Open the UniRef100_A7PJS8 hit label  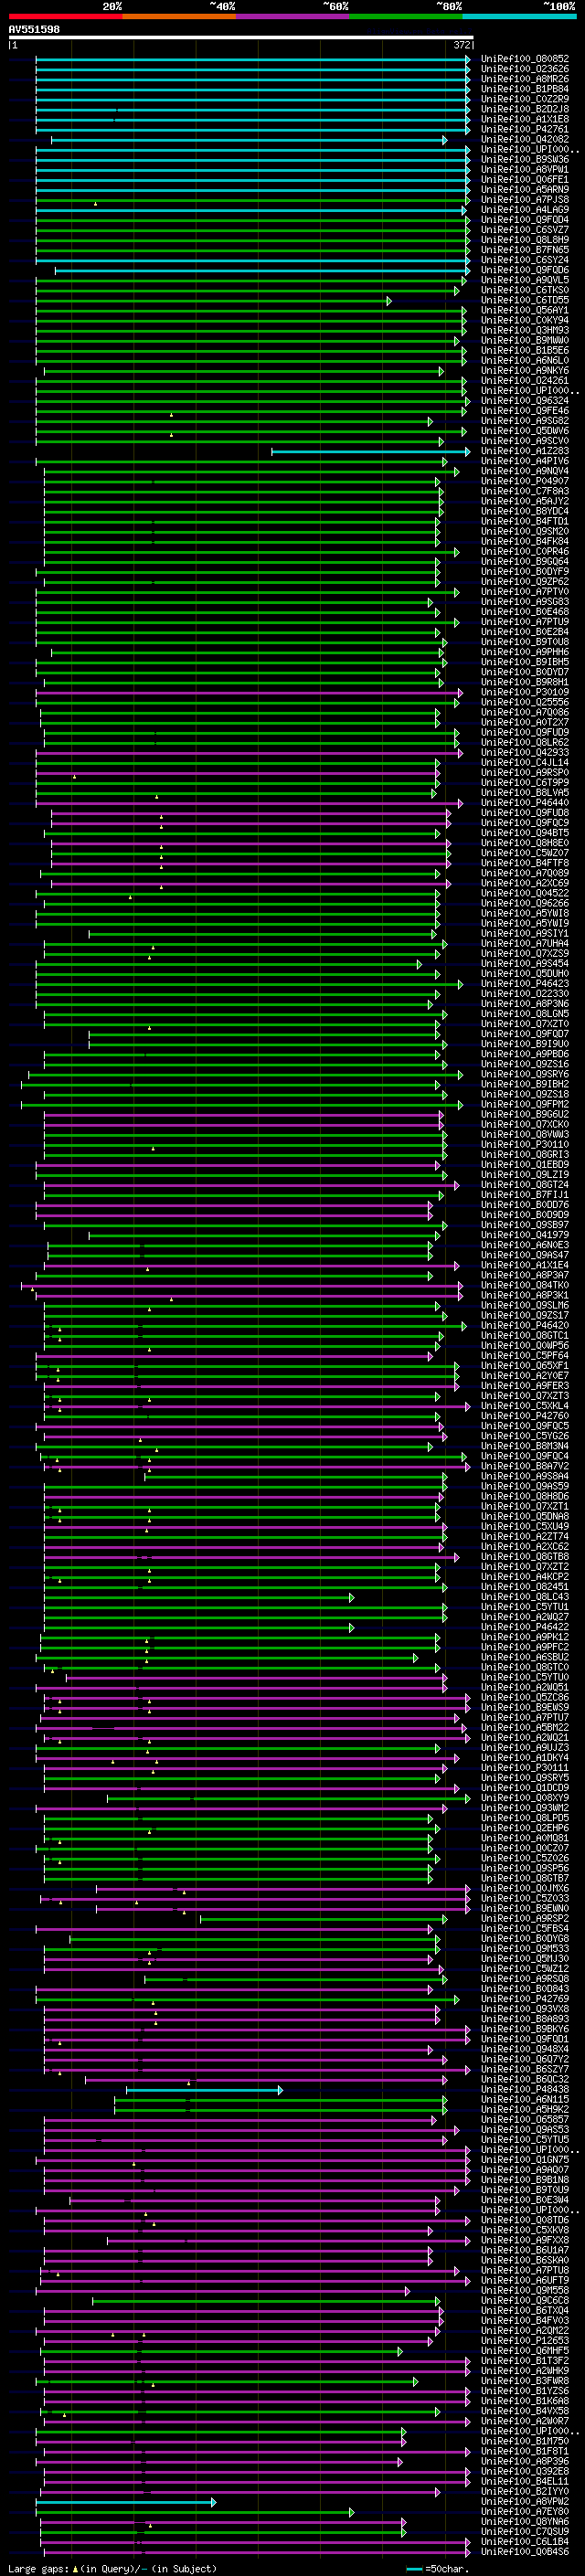(524, 199)
